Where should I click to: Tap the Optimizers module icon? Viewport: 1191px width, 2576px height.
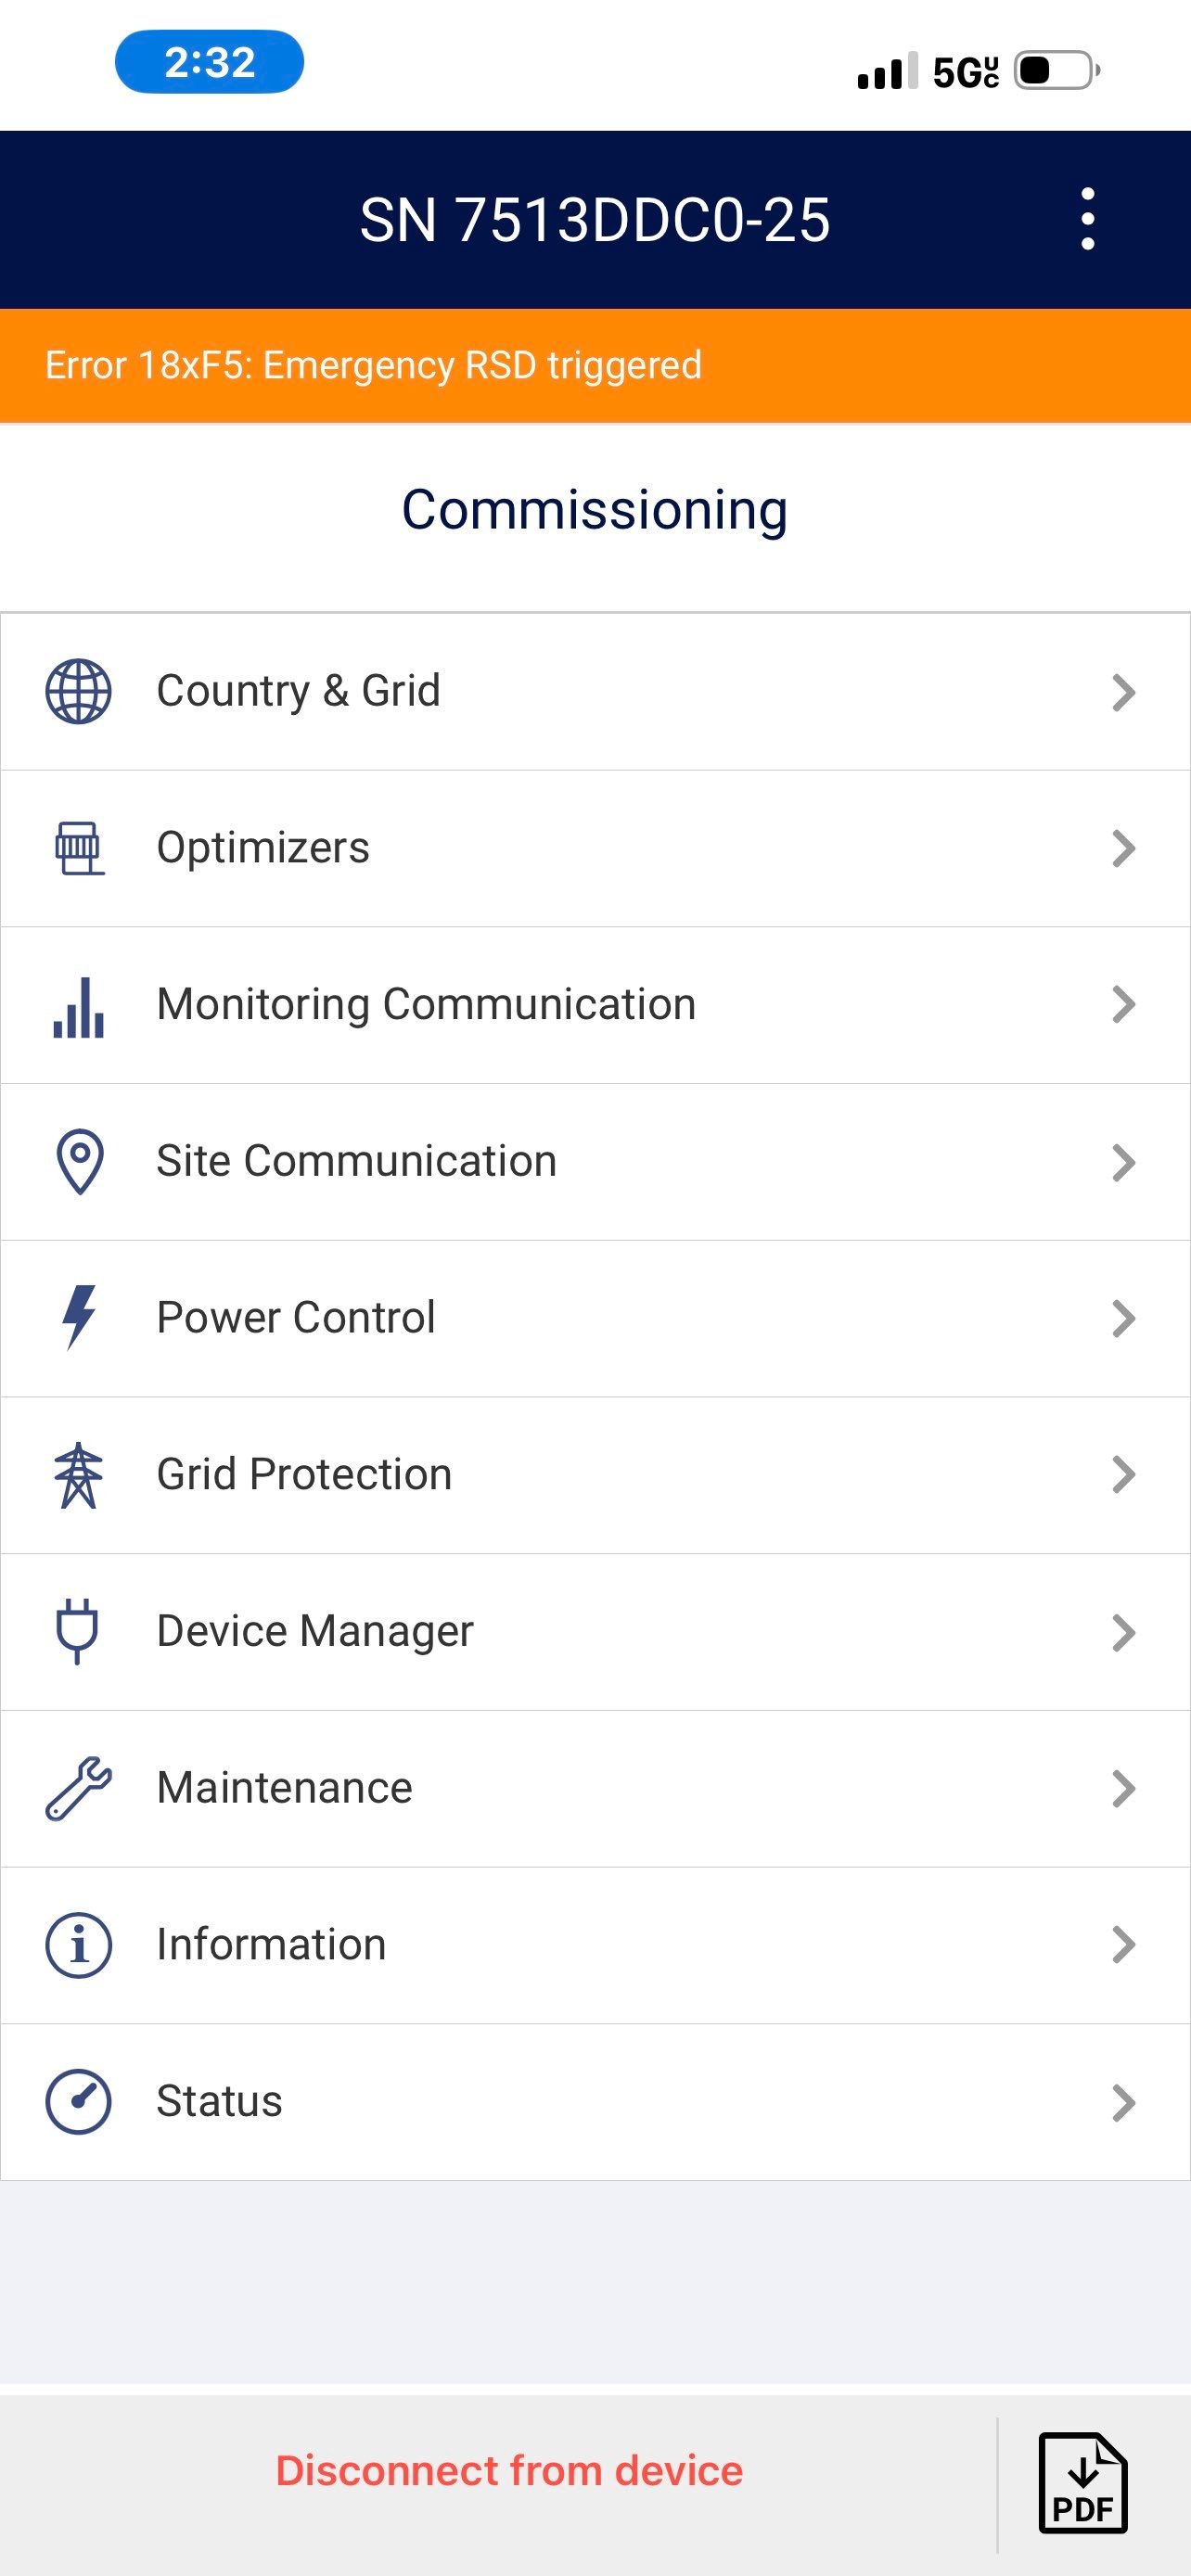point(78,848)
